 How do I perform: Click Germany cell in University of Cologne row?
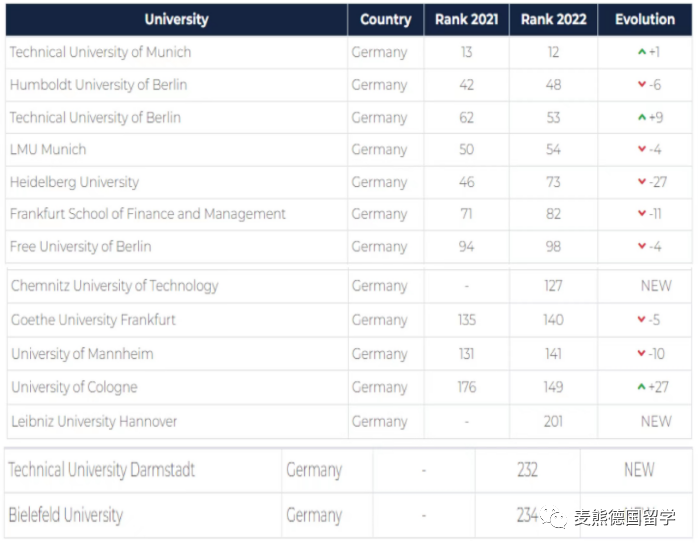click(x=379, y=387)
